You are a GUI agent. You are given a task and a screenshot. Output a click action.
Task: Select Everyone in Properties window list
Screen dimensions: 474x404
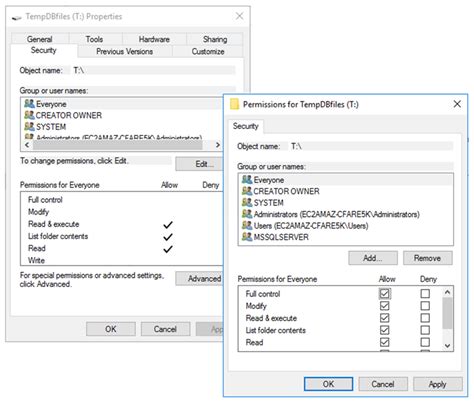coord(122,104)
